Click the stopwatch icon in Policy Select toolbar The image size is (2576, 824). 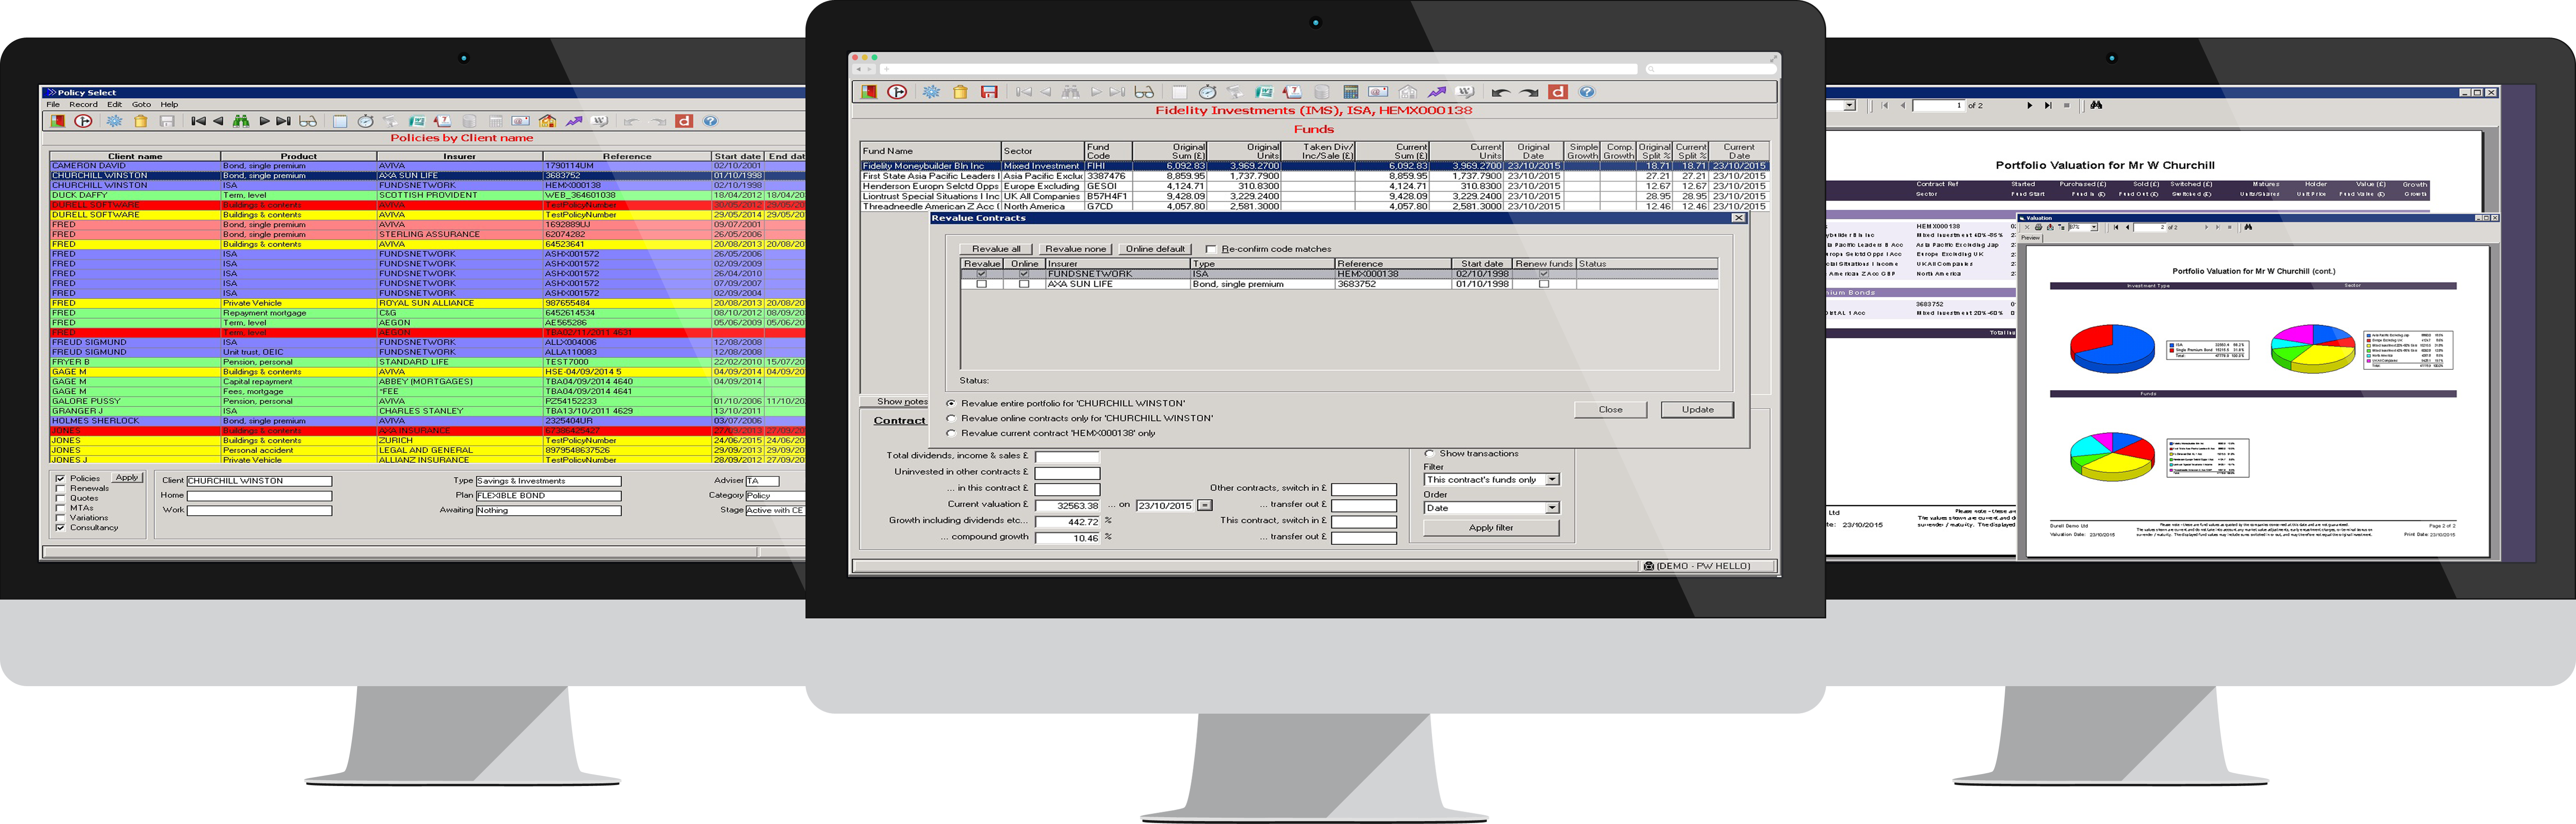pyautogui.click(x=366, y=121)
